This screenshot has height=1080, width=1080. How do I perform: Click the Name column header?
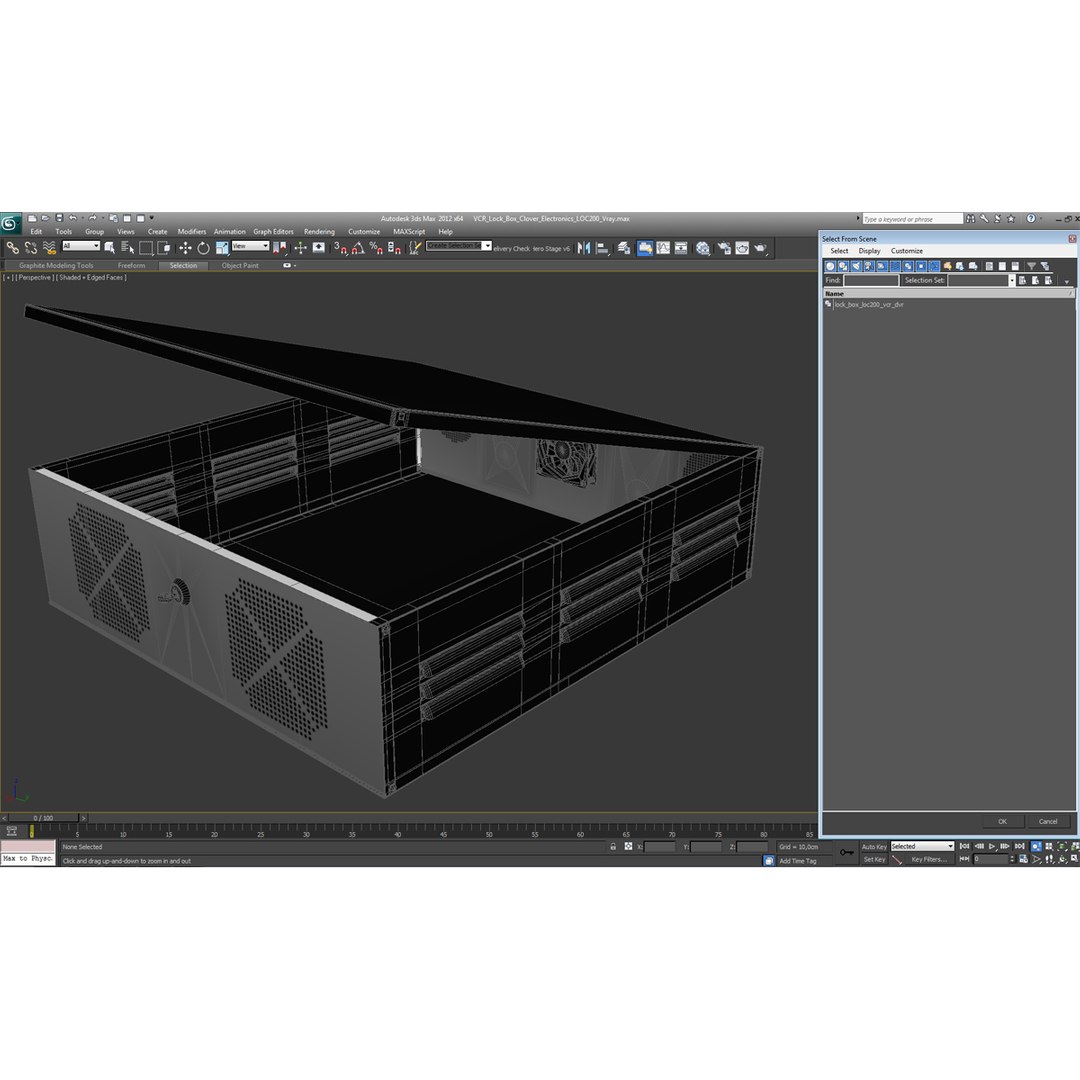pos(948,293)
